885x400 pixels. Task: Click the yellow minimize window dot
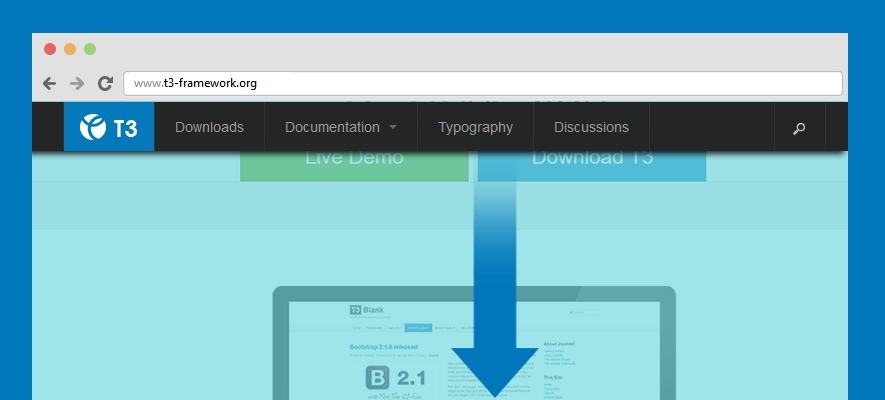[70, 49]
